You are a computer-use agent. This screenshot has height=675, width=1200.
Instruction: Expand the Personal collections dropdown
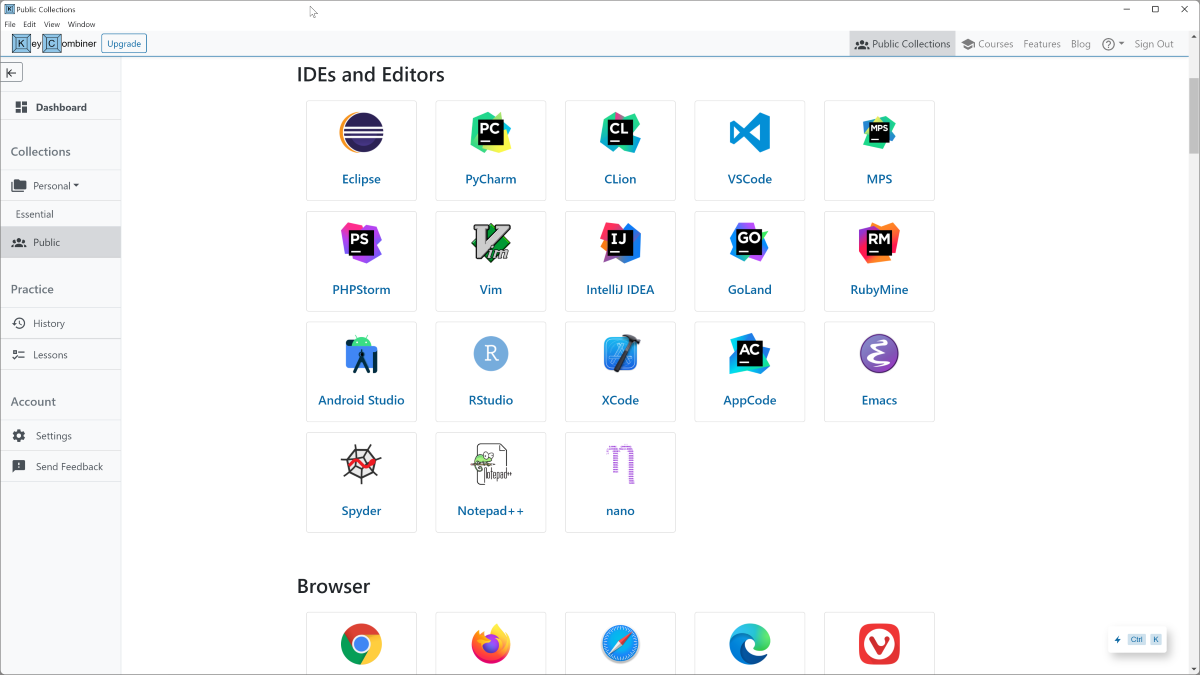click(x=55, y=186)
